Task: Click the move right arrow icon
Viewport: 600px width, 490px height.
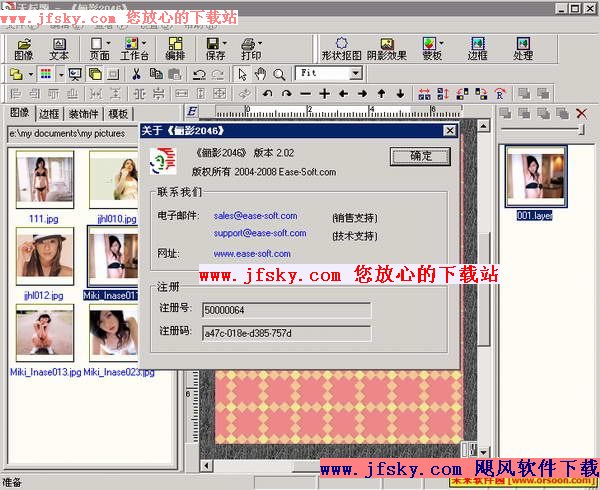Action: (x=362, y=93)
